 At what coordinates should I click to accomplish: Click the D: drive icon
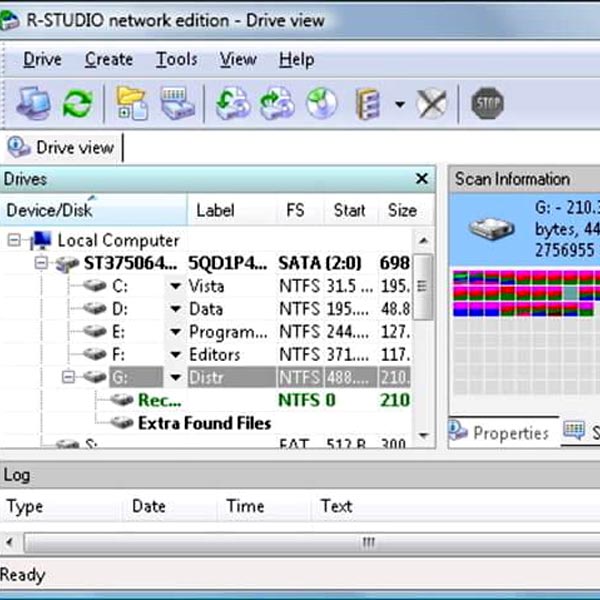(95, 309)
